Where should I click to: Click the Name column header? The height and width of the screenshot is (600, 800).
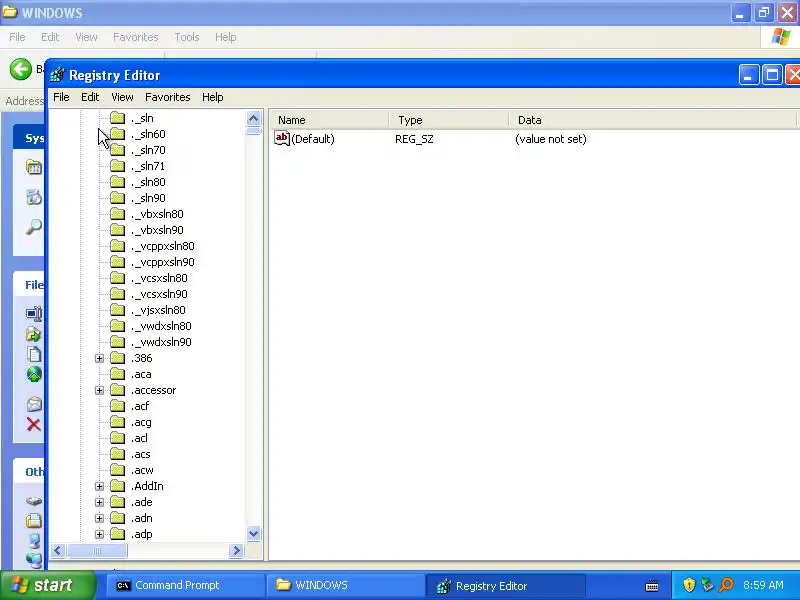pos(329,120)
